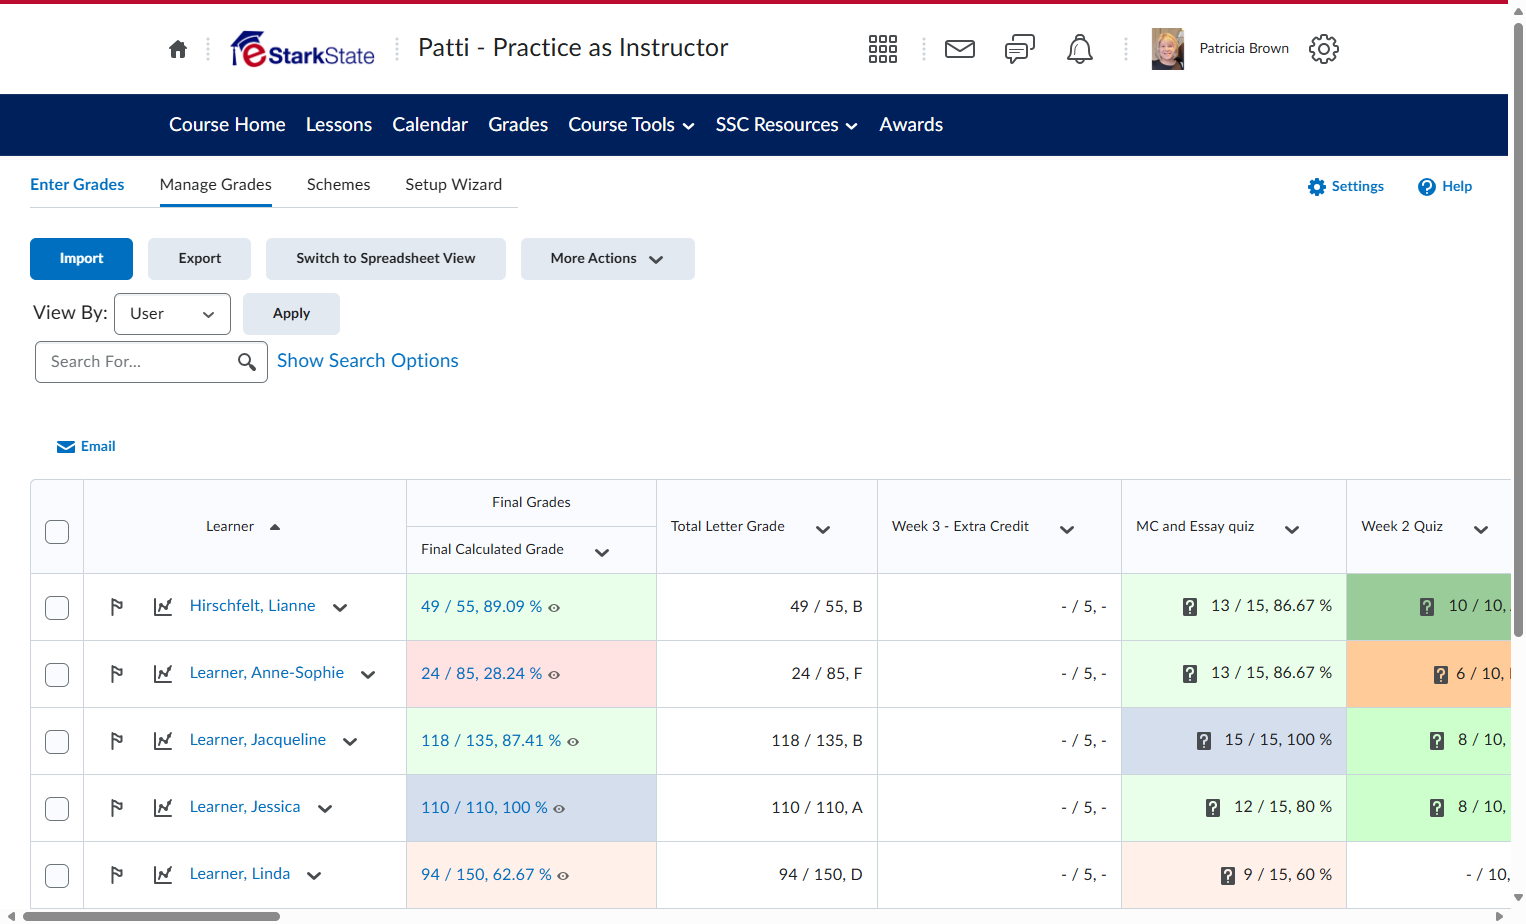Click the Import button
The width and height of the screenshot is (1526, 924).
click(x=81, y=259)
